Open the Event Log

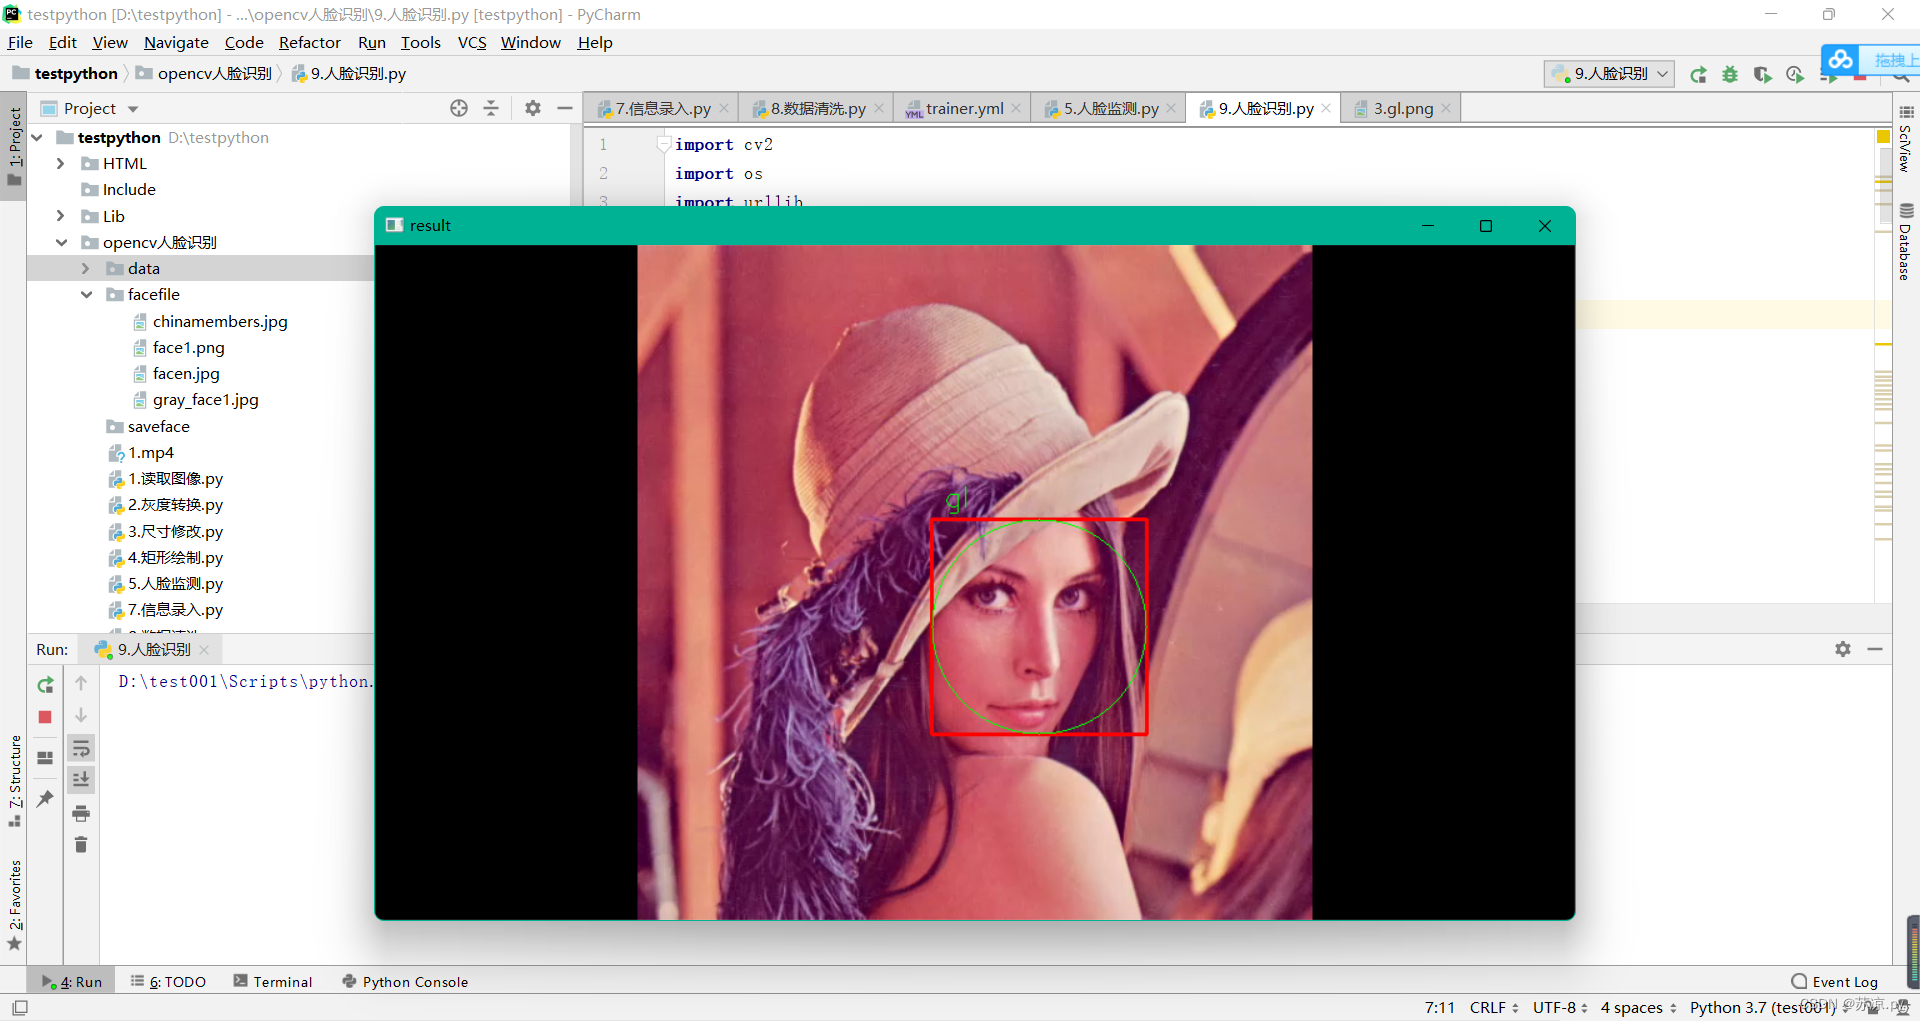pyautogui.click(x=1835, y=982)
